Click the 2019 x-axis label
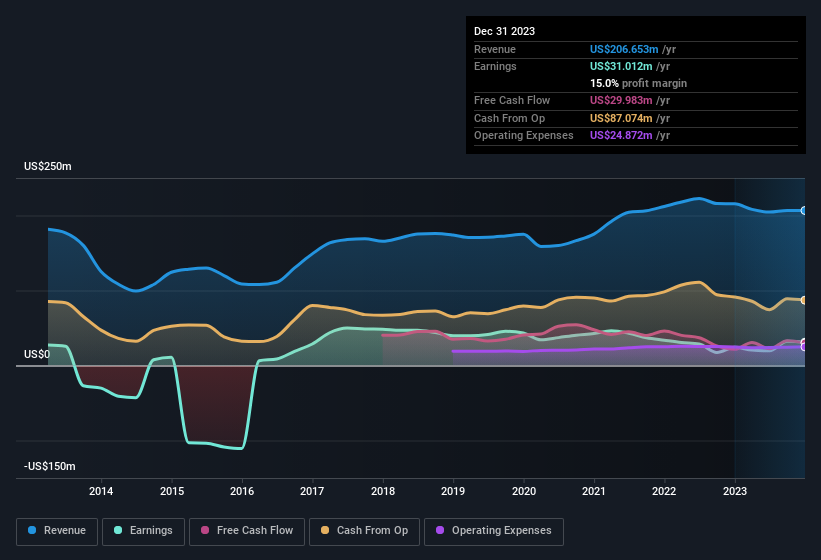 pyautogui.click(x=453, y=491)
